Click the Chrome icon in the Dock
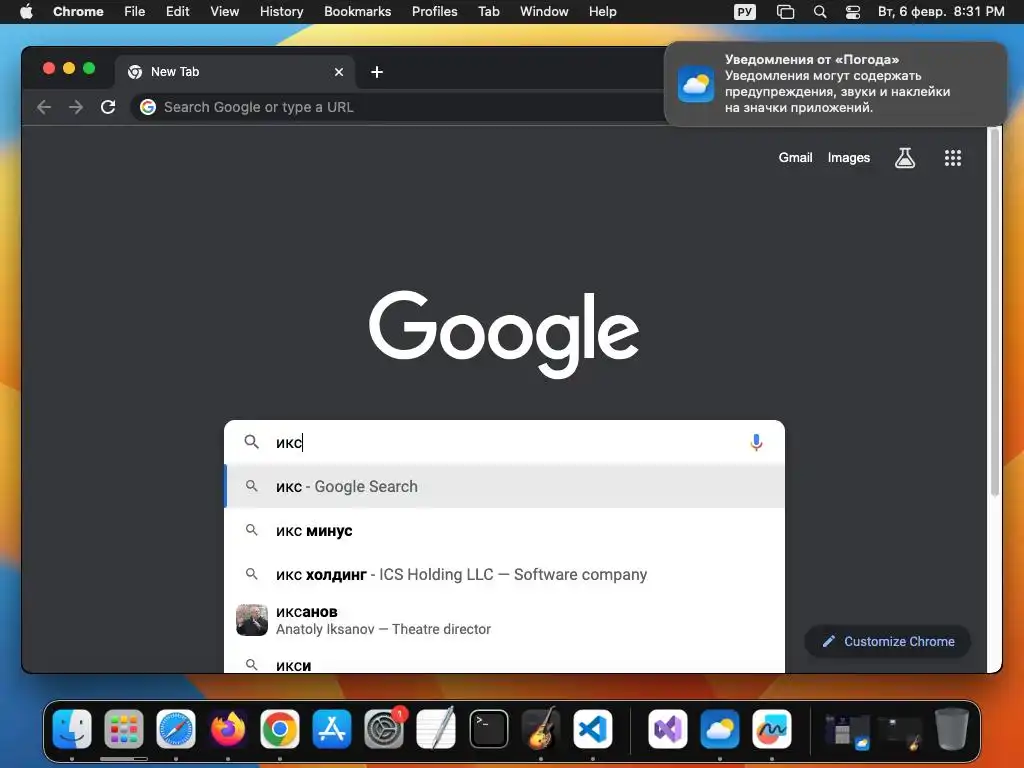This screenshot has width=1024, height=768. (x=280, y=729)
